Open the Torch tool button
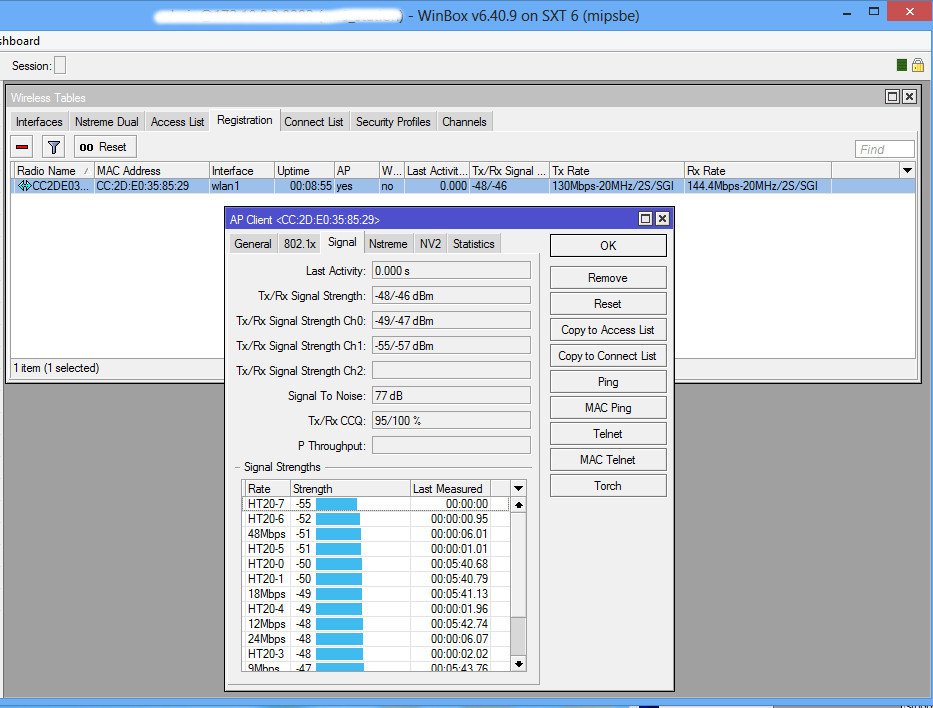Screen dimensions: 933x708 [608, 486]
